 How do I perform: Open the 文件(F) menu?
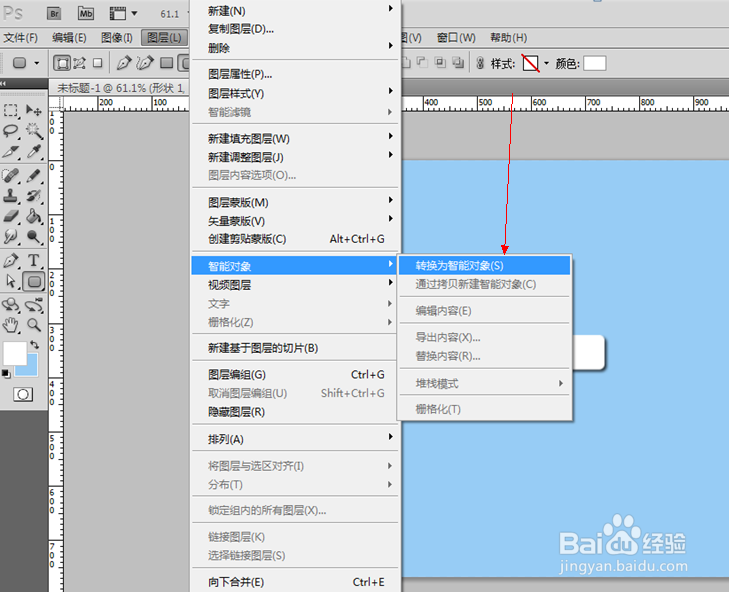tap(20, 38)
